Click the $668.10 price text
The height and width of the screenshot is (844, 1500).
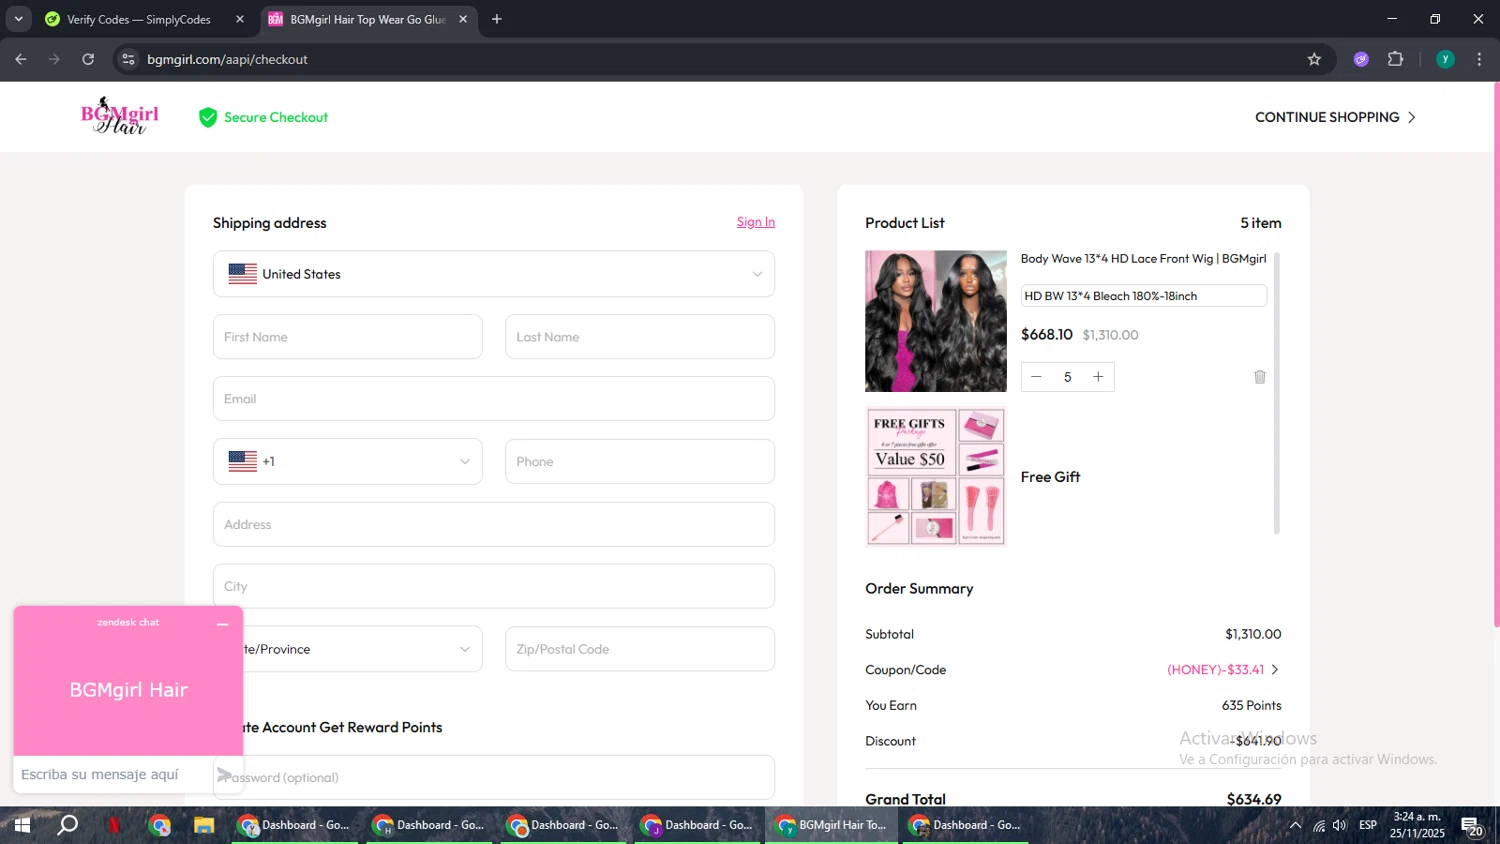(1047, 335)
